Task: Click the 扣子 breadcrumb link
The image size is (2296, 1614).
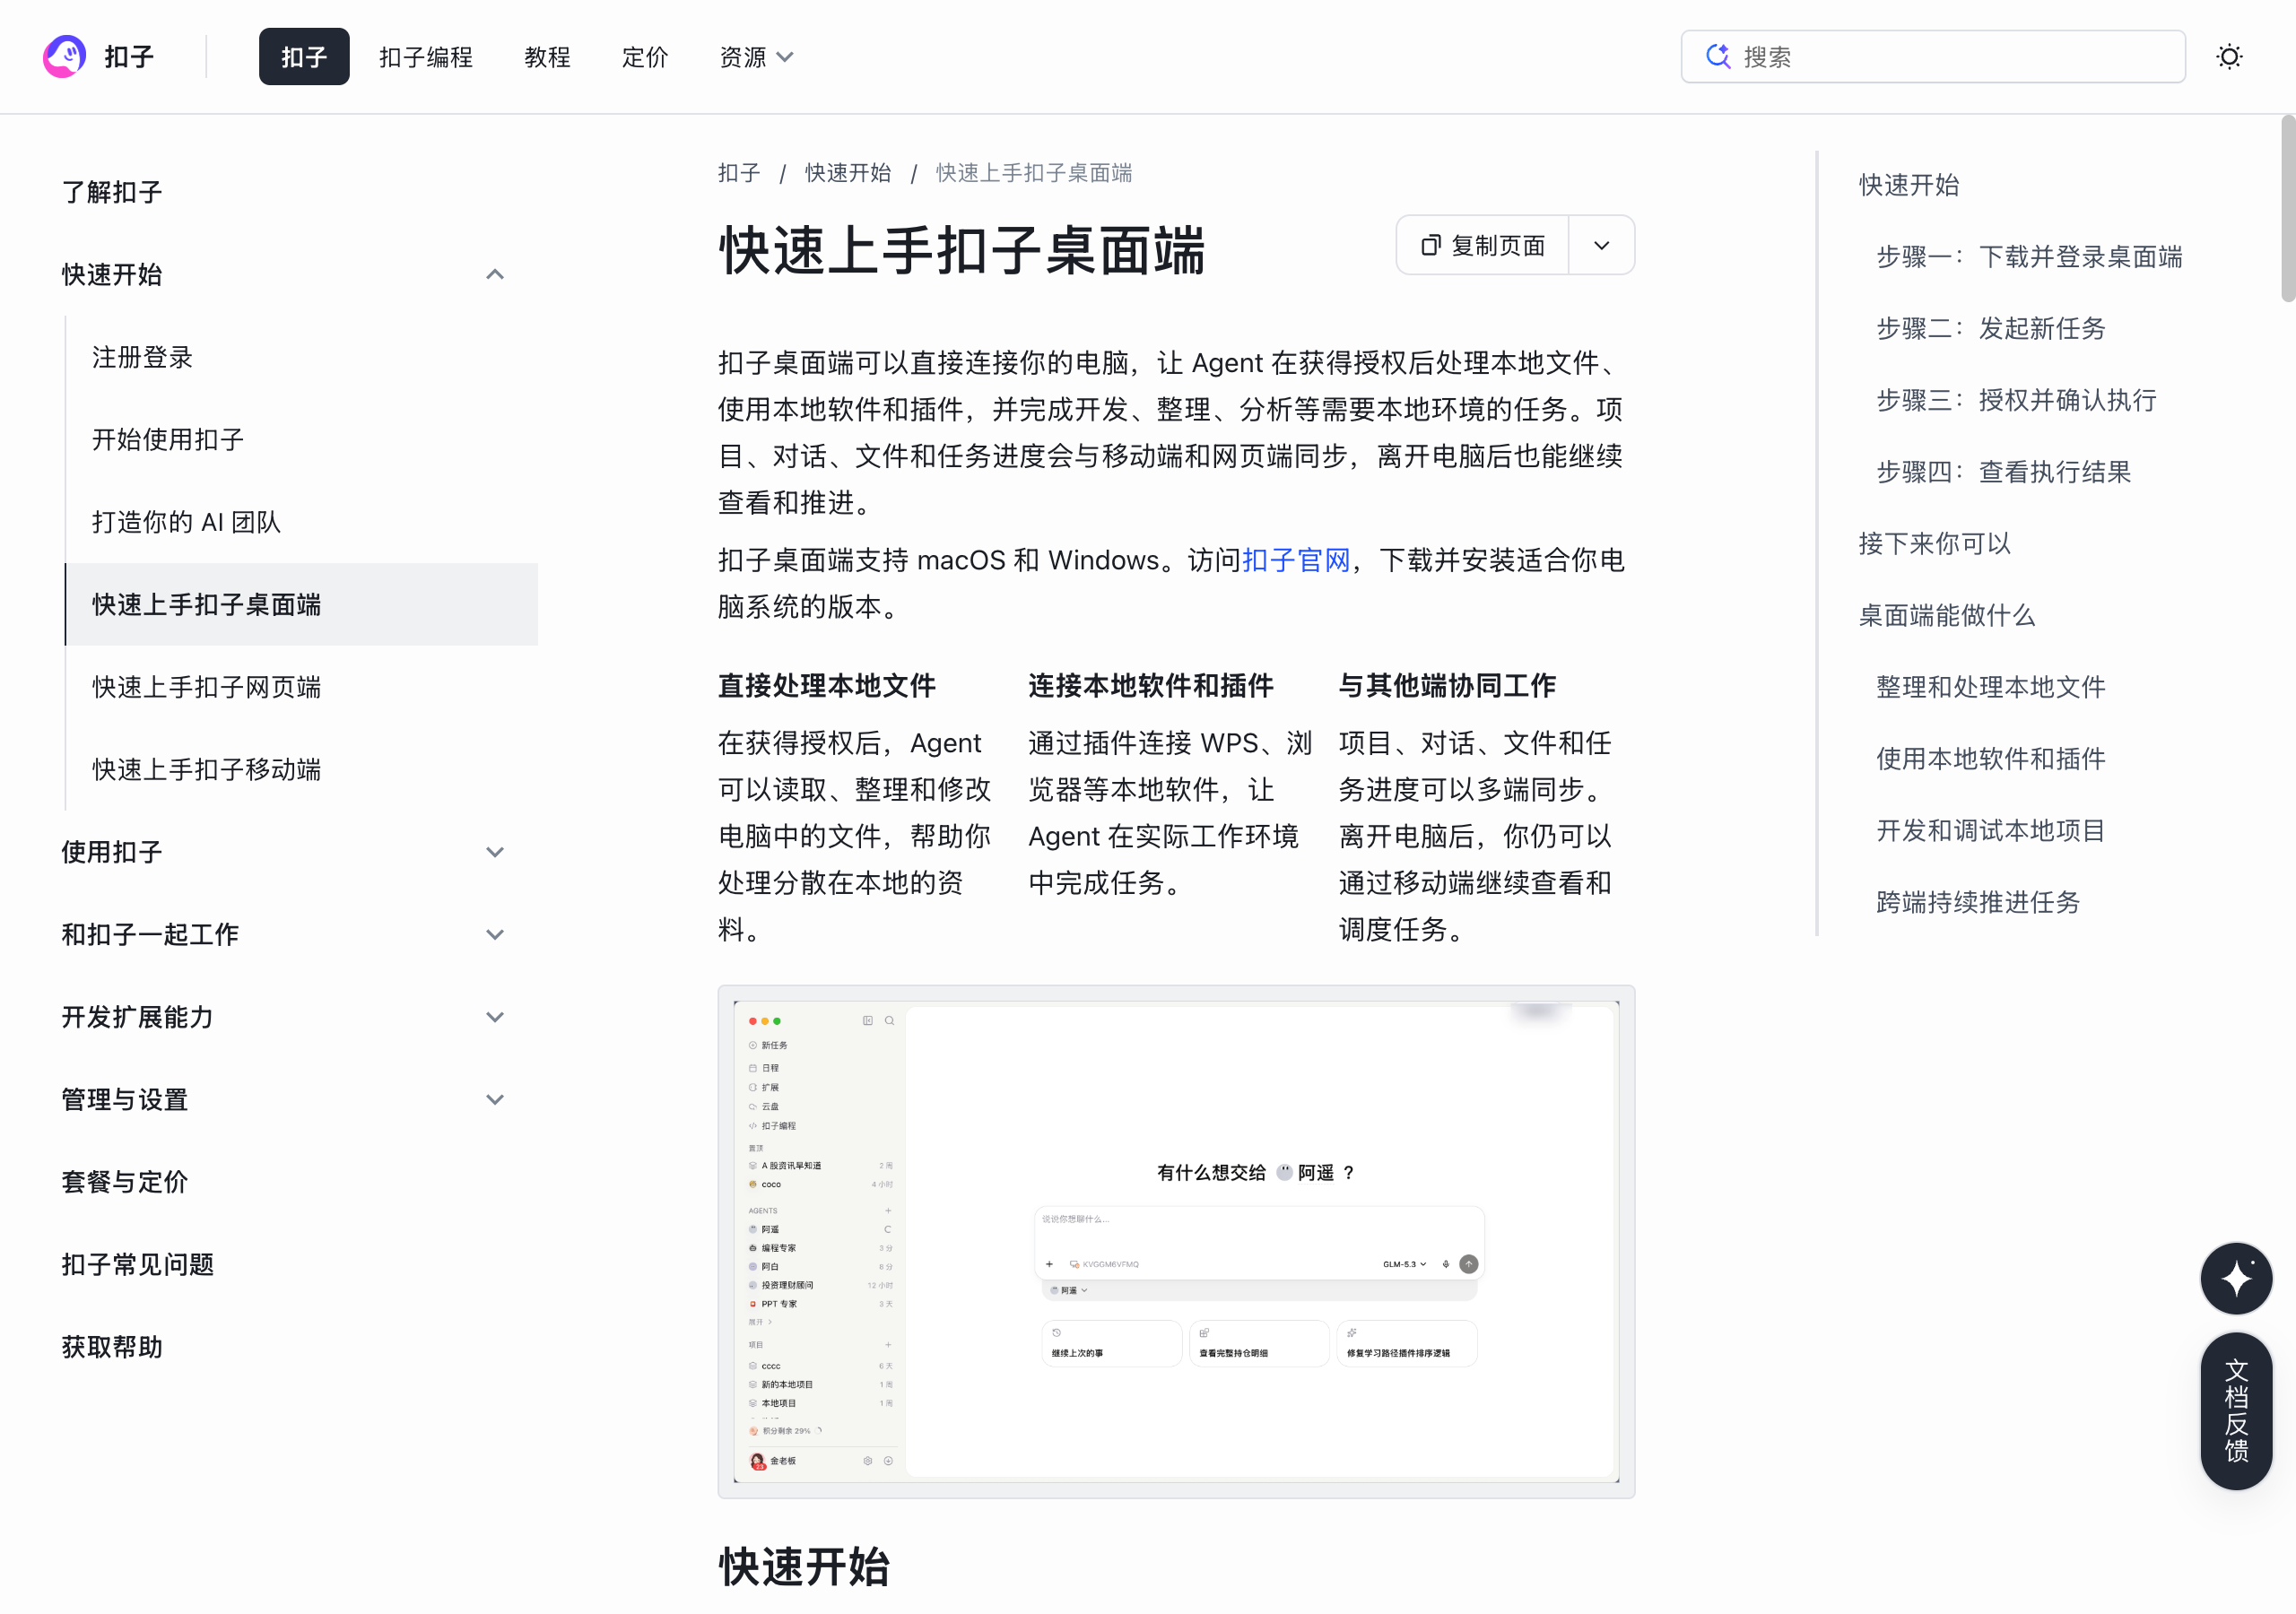Action: (x=739, y=173)
